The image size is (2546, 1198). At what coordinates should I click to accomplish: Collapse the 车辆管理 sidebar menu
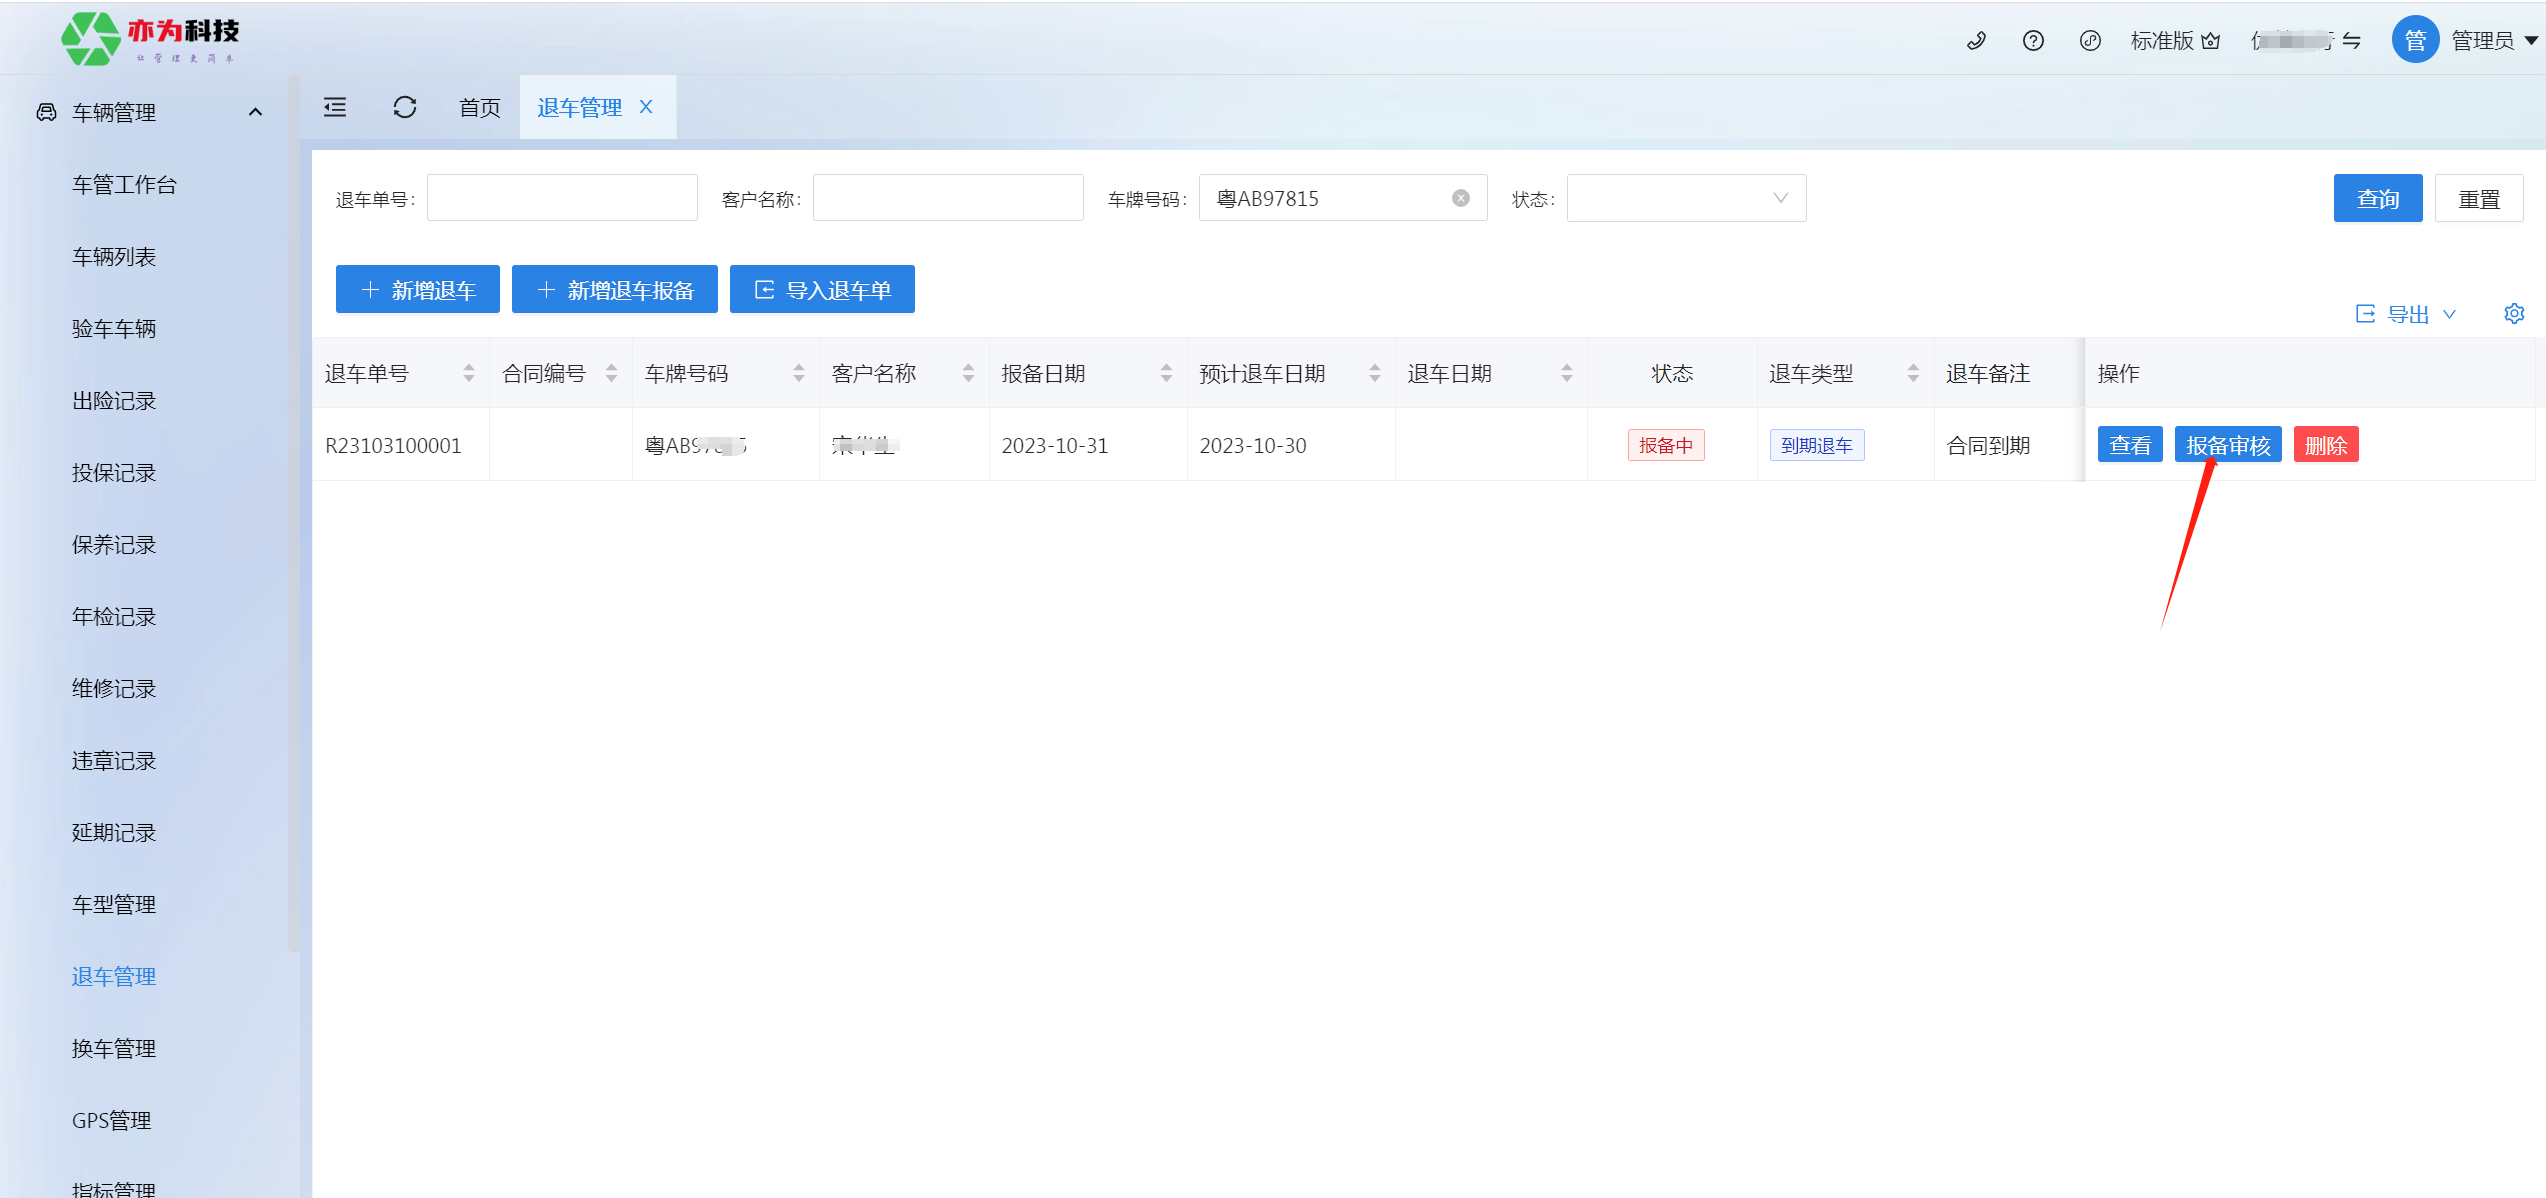[255, 112]
